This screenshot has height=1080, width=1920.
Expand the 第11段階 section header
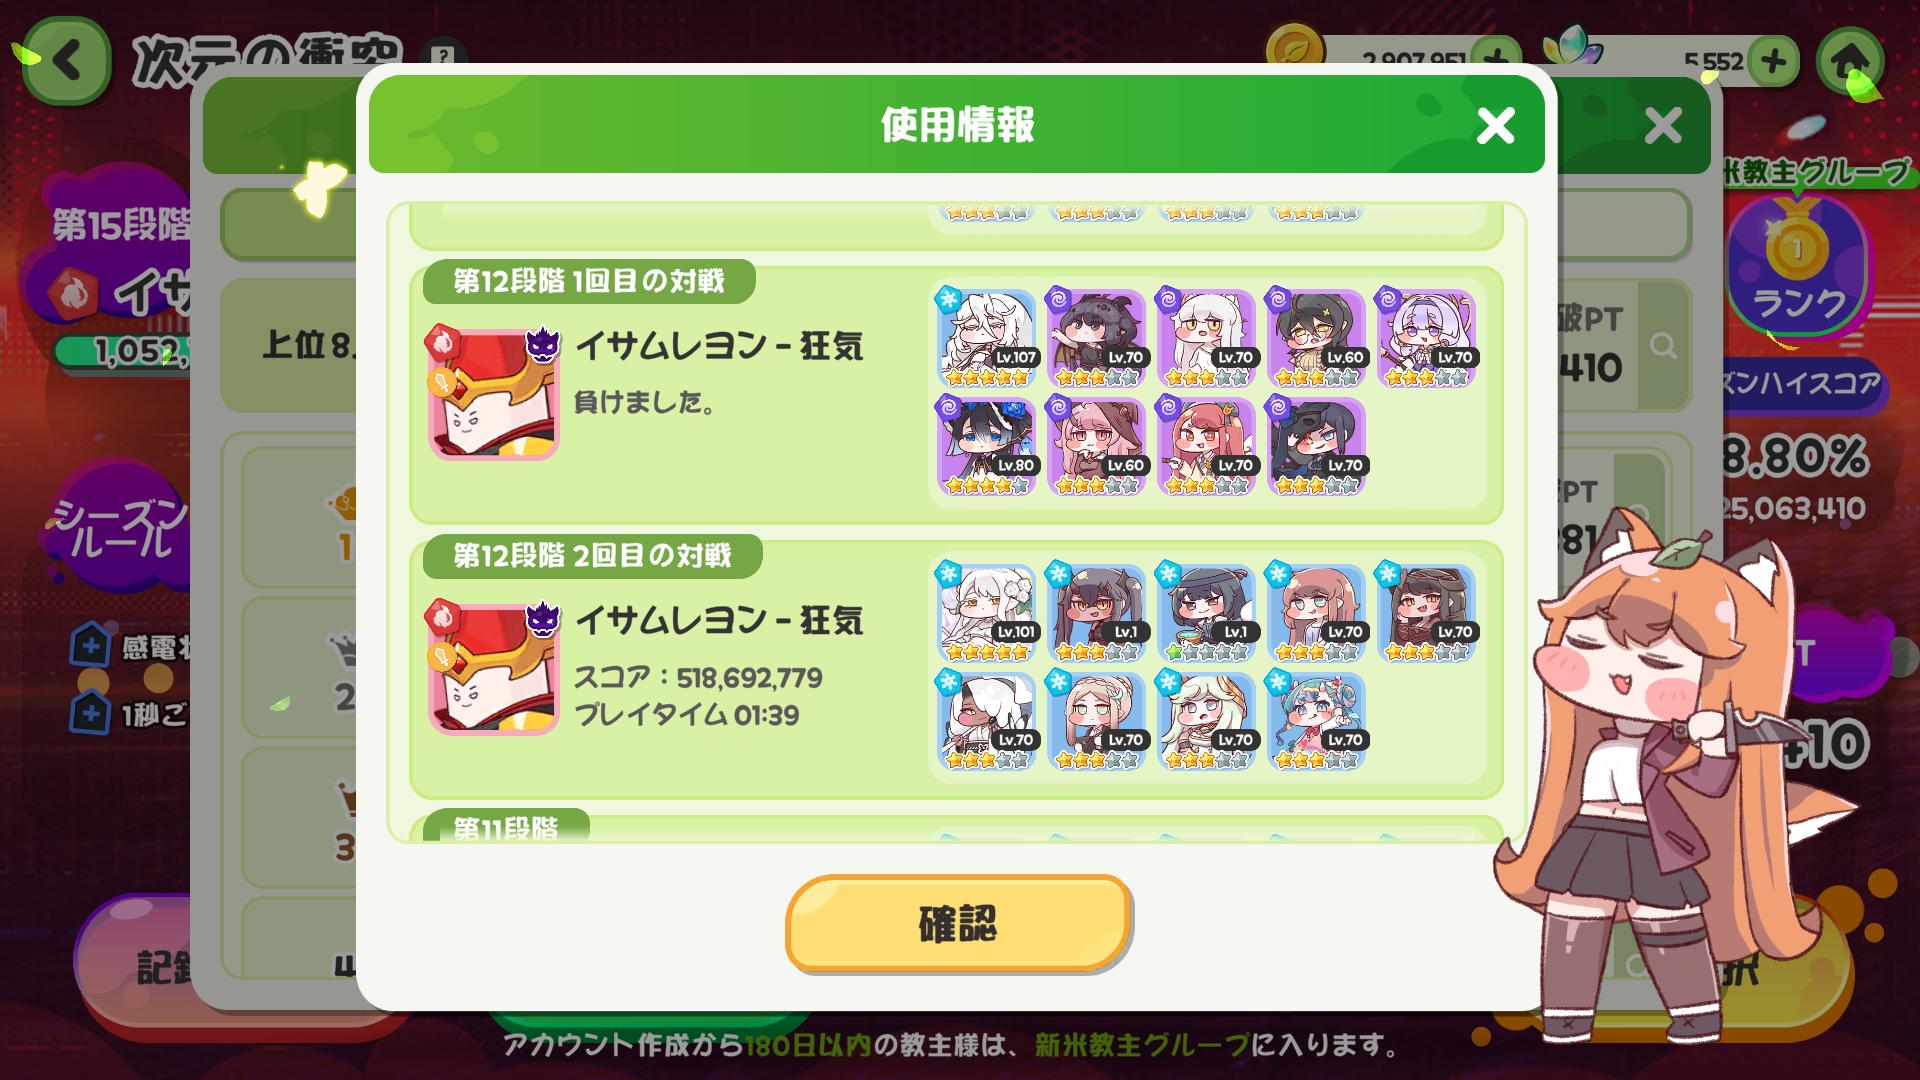[506, 826]
